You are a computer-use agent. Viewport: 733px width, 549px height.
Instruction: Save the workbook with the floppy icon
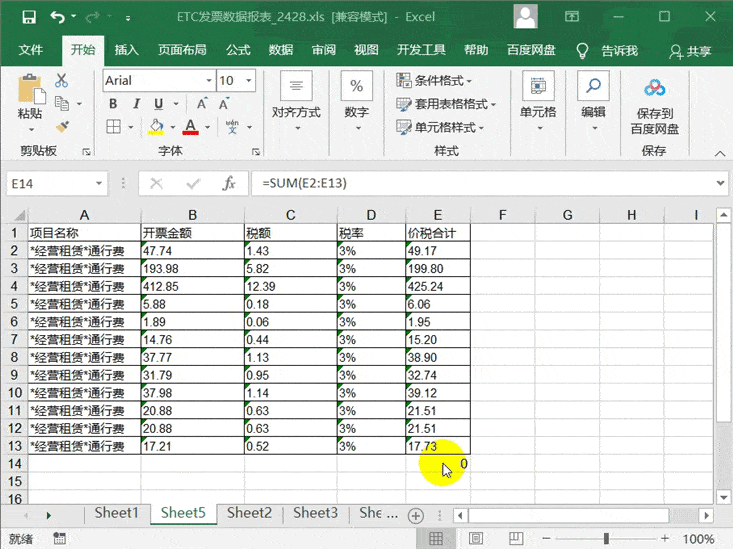29,17
